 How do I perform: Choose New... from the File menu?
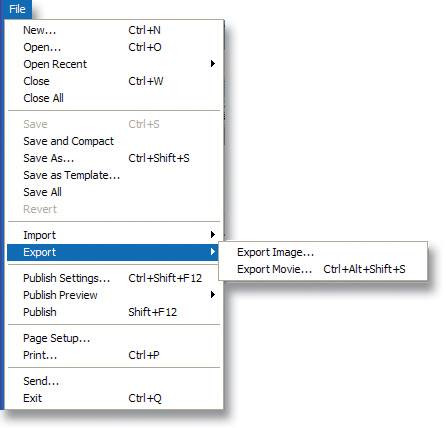tap(114, 30)
